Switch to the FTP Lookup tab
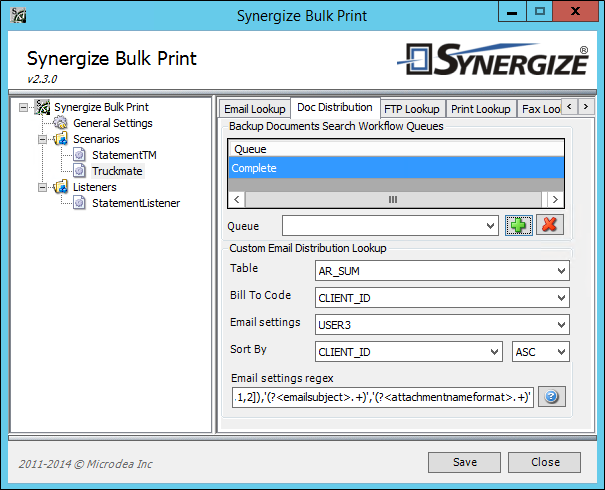Image resolution: width=605 pixels, height=490 pixels. coord(412,109)
